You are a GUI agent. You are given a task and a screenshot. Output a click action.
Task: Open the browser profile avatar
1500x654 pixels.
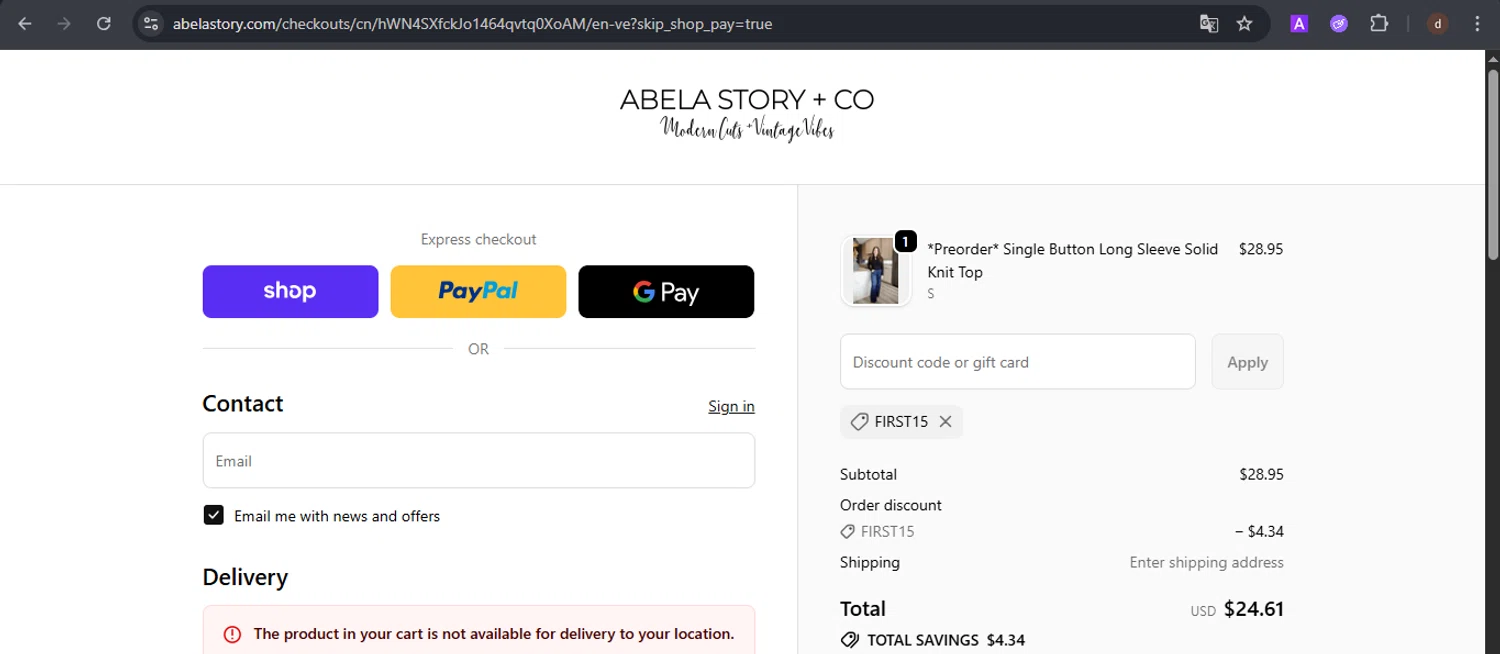pos(1438,23)
